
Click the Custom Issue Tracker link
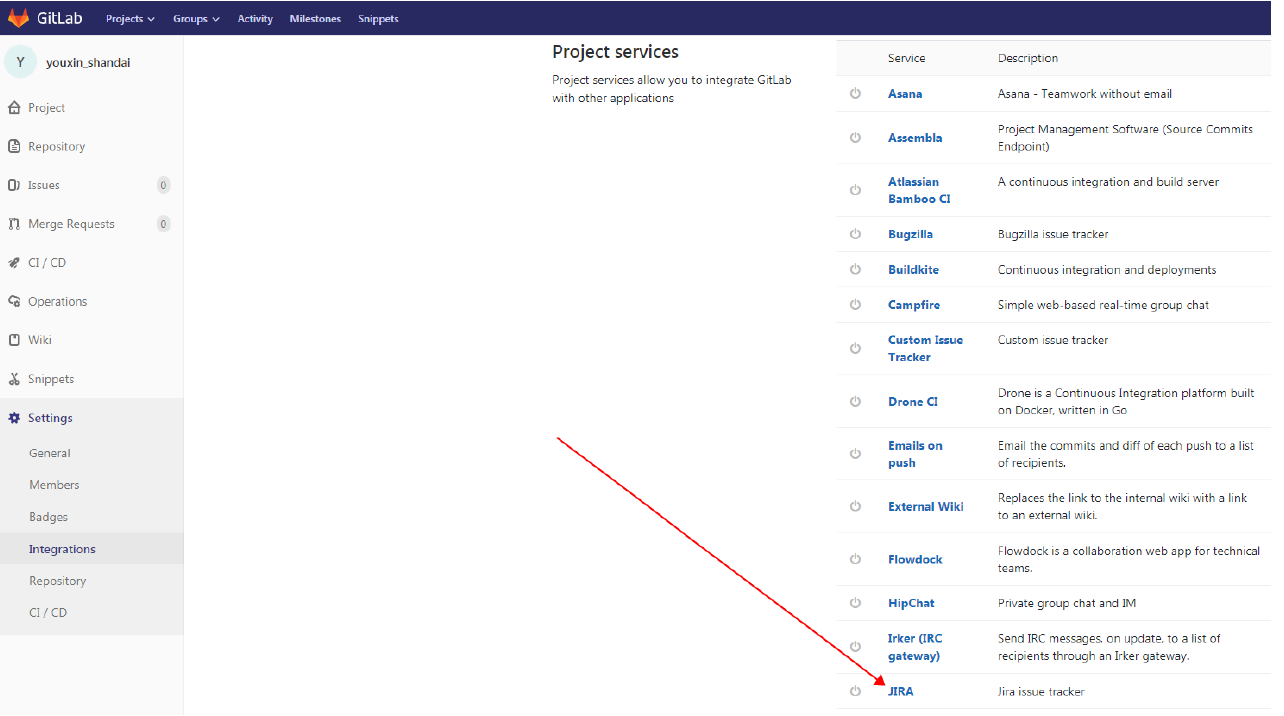click(x=925, y=348)
